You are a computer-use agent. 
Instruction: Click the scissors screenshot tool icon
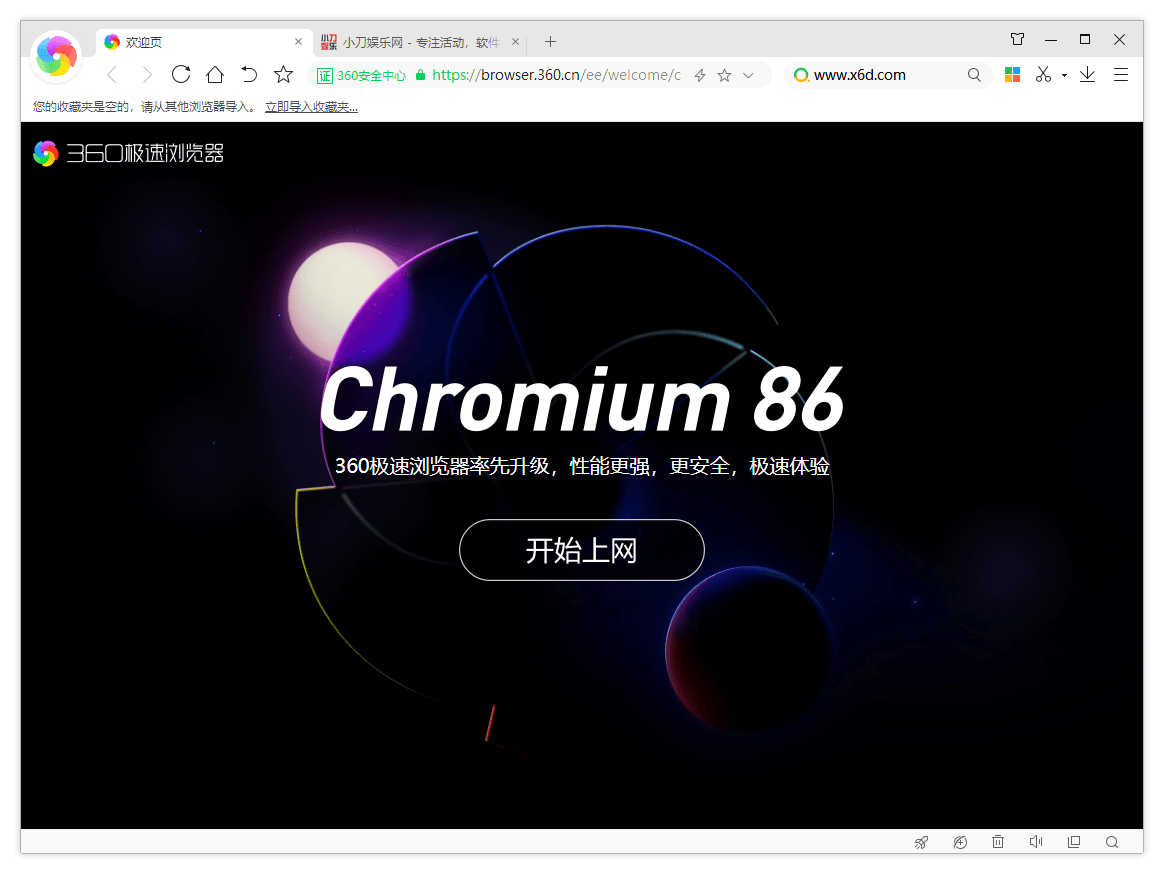[x=1043, y=74]
